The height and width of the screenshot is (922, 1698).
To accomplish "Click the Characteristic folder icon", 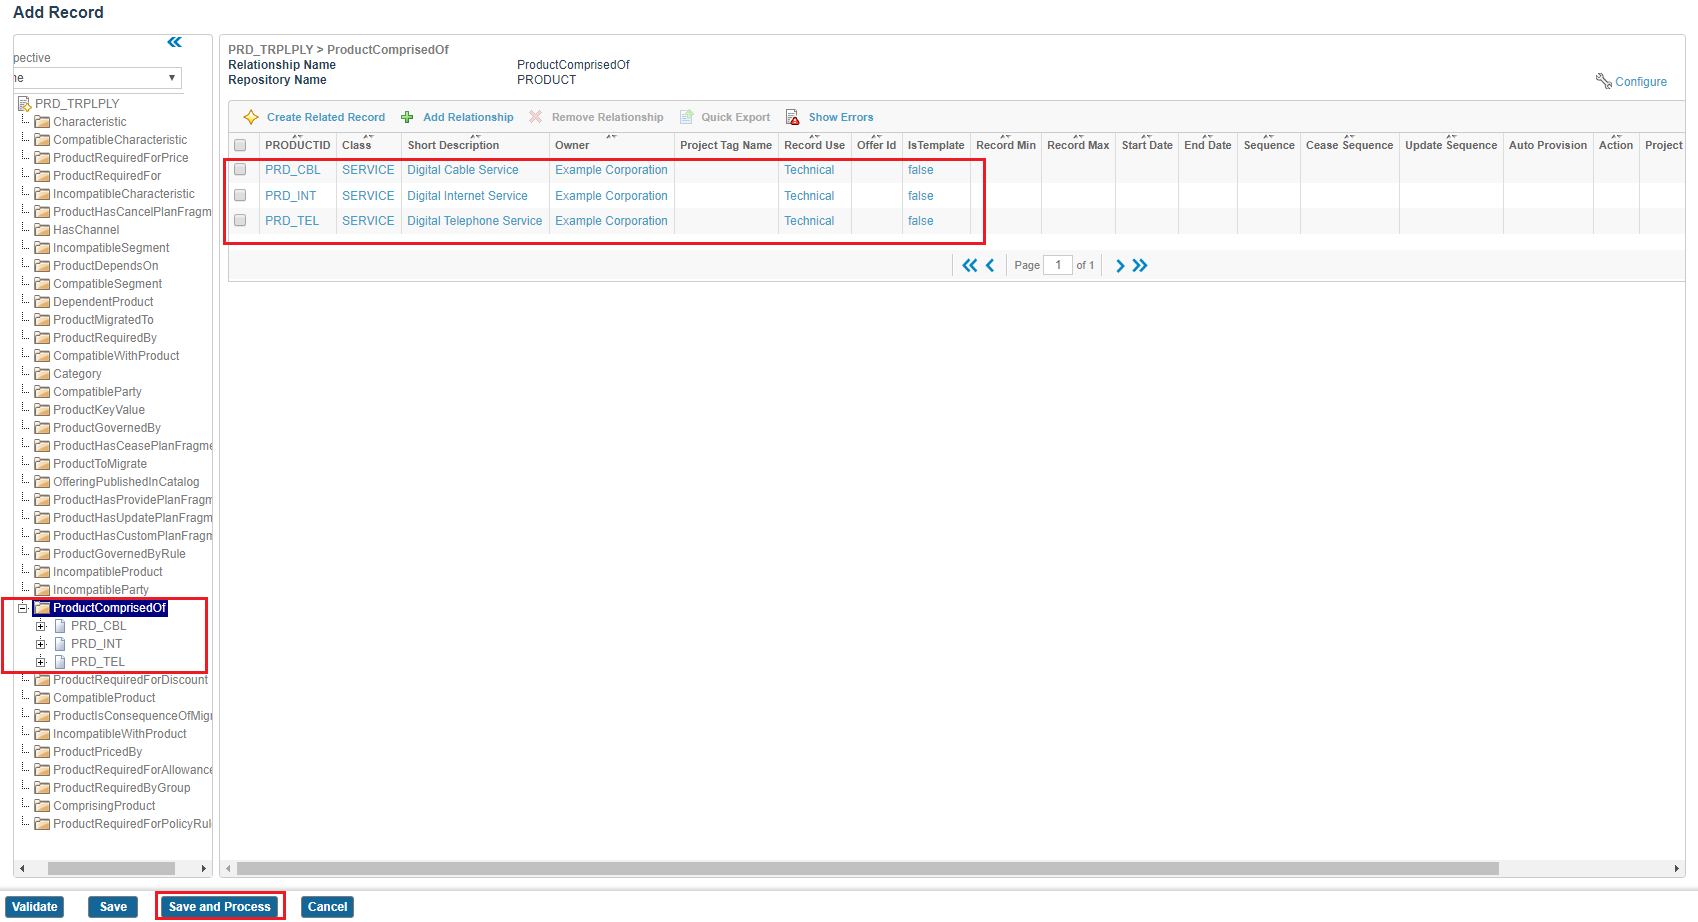I will 42,122.
